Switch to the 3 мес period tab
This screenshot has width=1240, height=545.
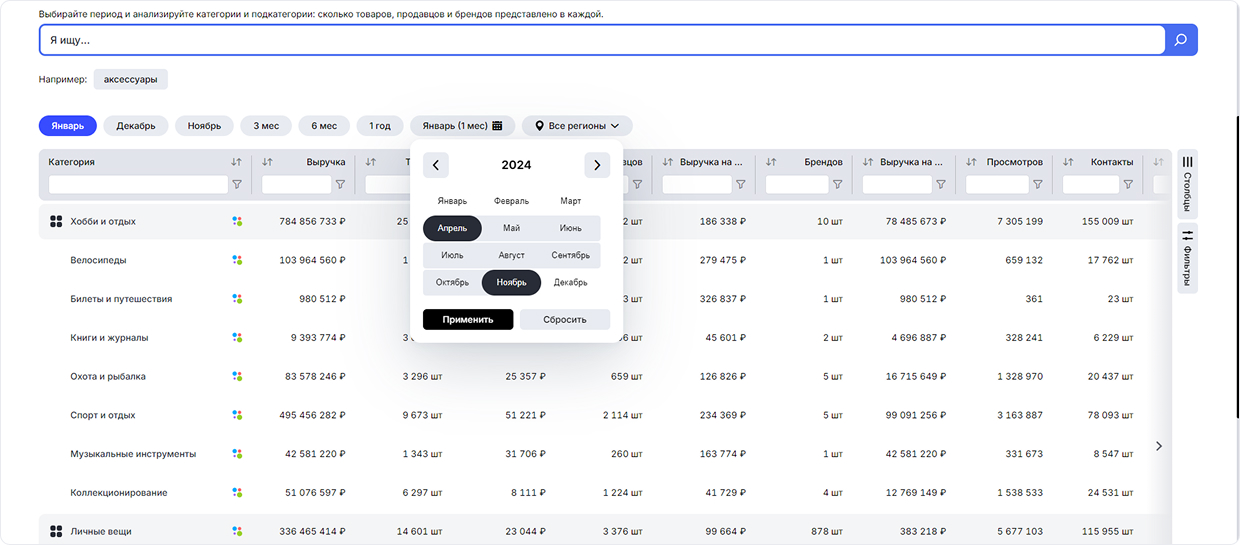coord(265,126)
